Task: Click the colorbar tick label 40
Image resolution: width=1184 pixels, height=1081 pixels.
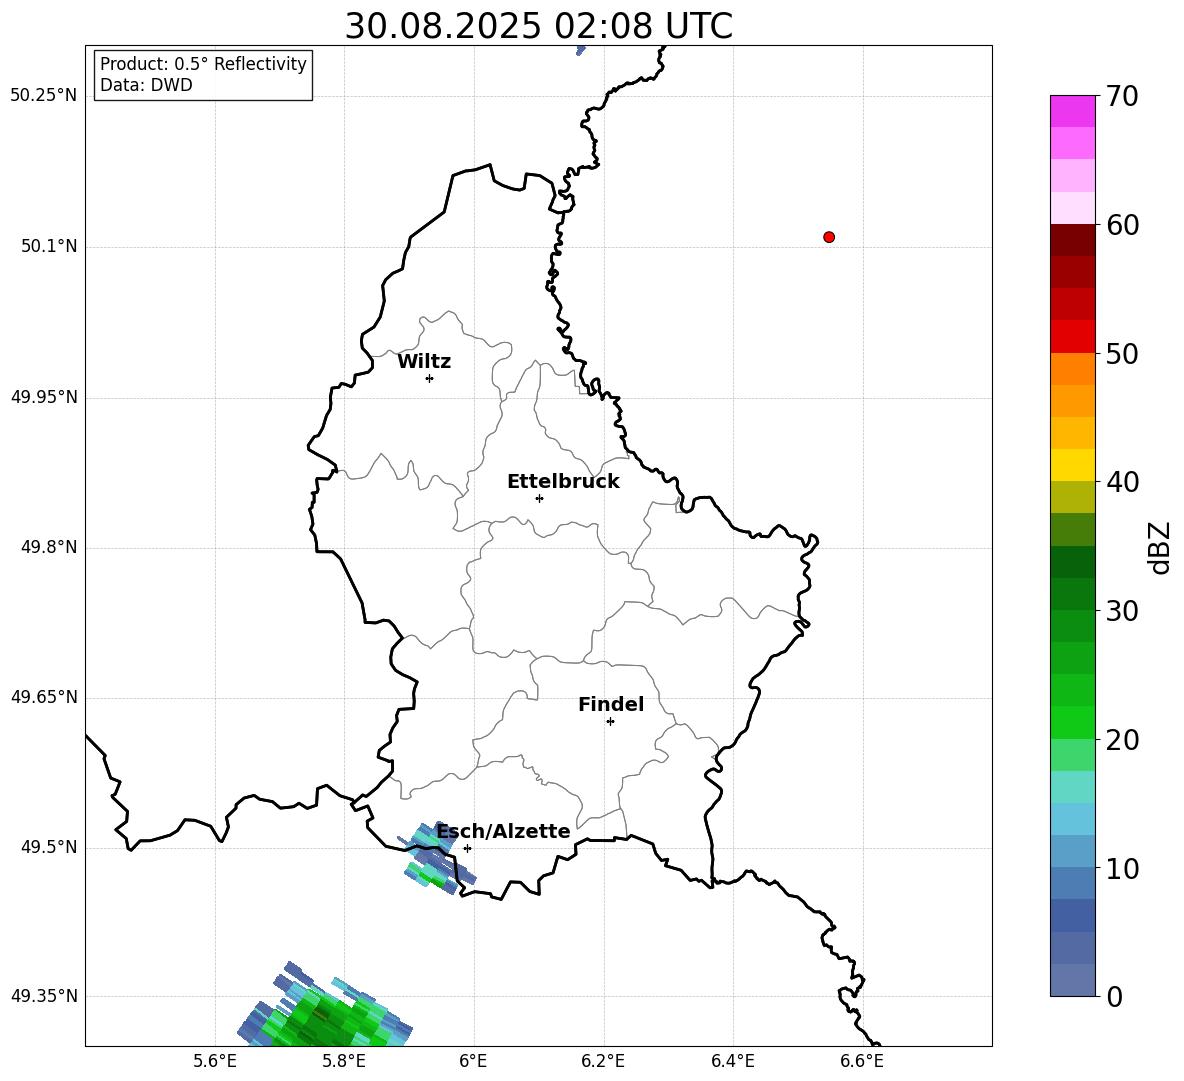Action: [x=1122, y=482]
